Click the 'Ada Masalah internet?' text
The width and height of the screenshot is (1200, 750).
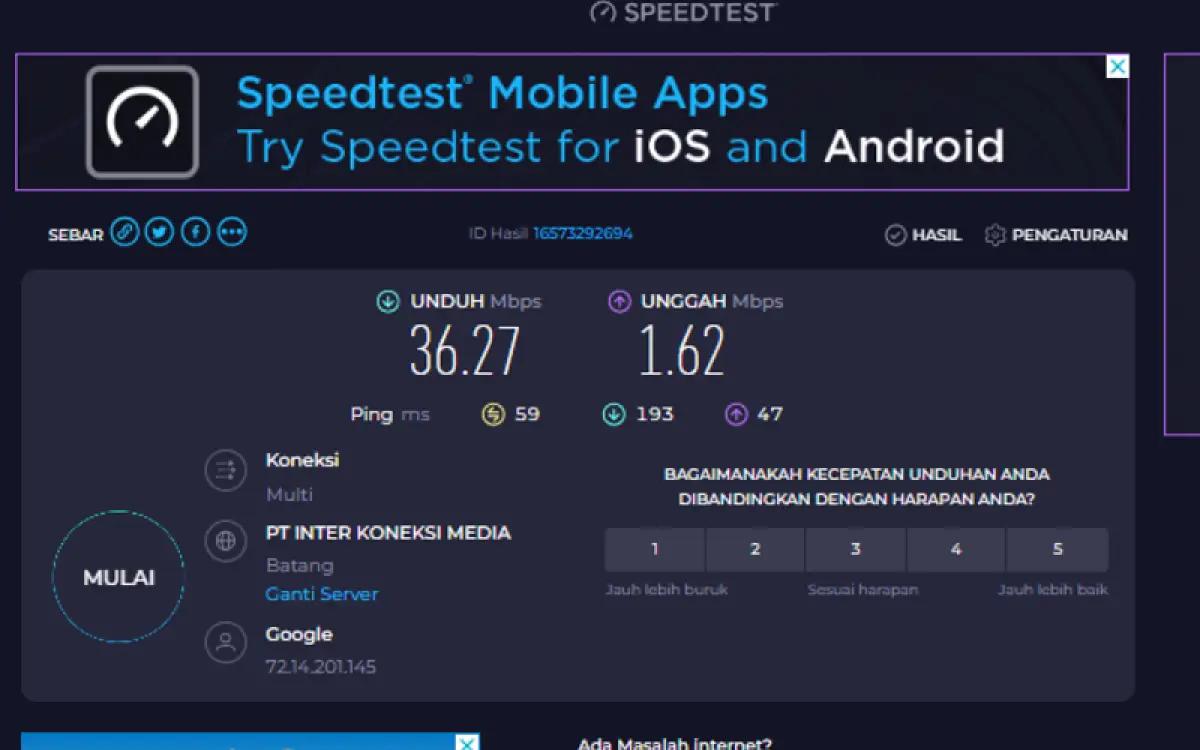pos(675,743)
